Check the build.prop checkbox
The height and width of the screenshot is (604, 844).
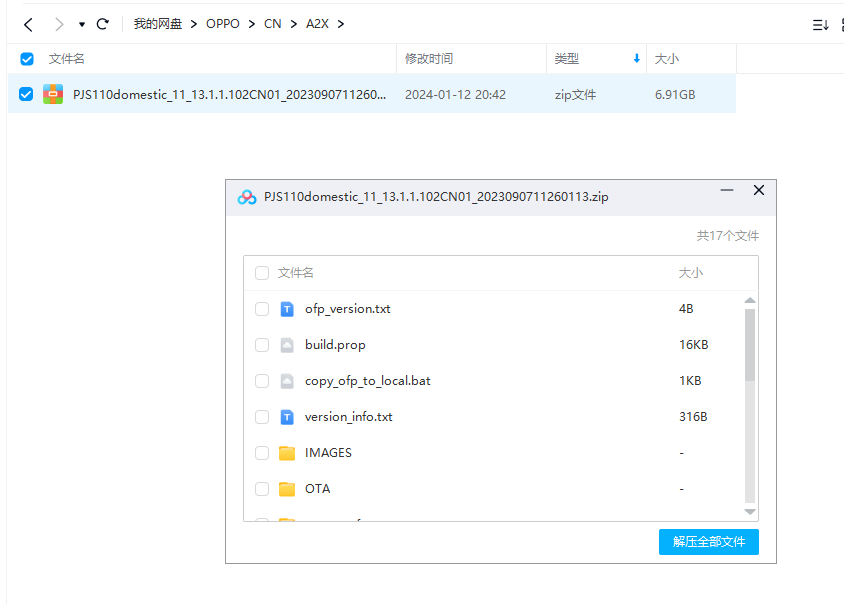click(x=262, y=345)
